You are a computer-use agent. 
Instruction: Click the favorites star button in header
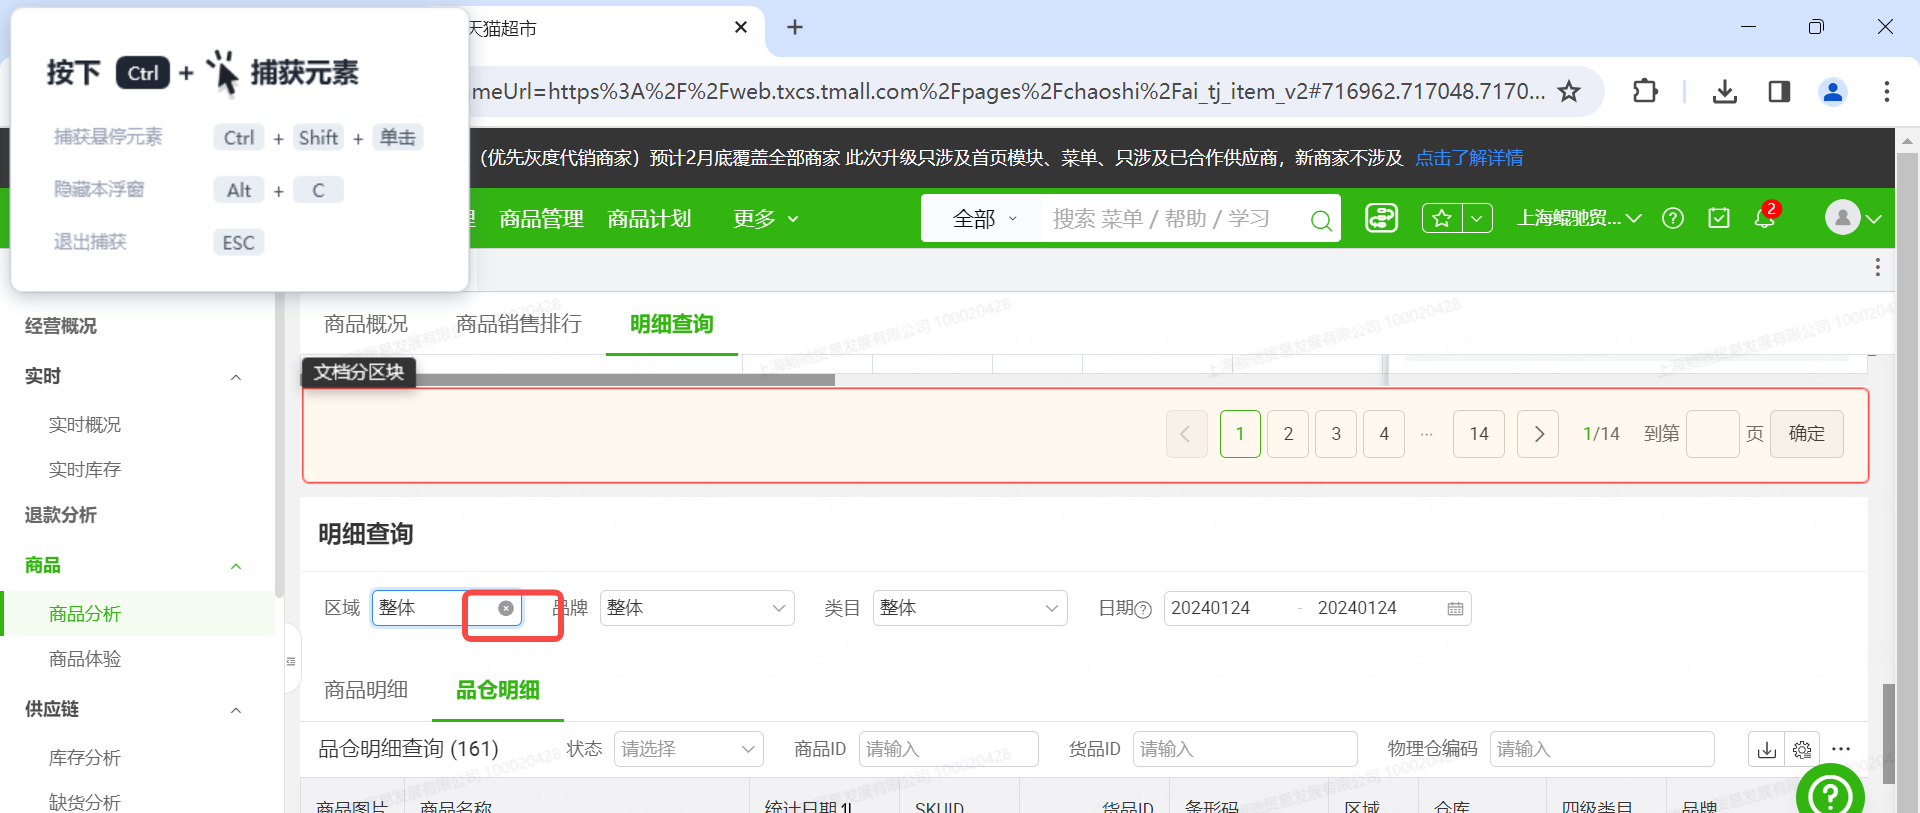pos(1442,218)
